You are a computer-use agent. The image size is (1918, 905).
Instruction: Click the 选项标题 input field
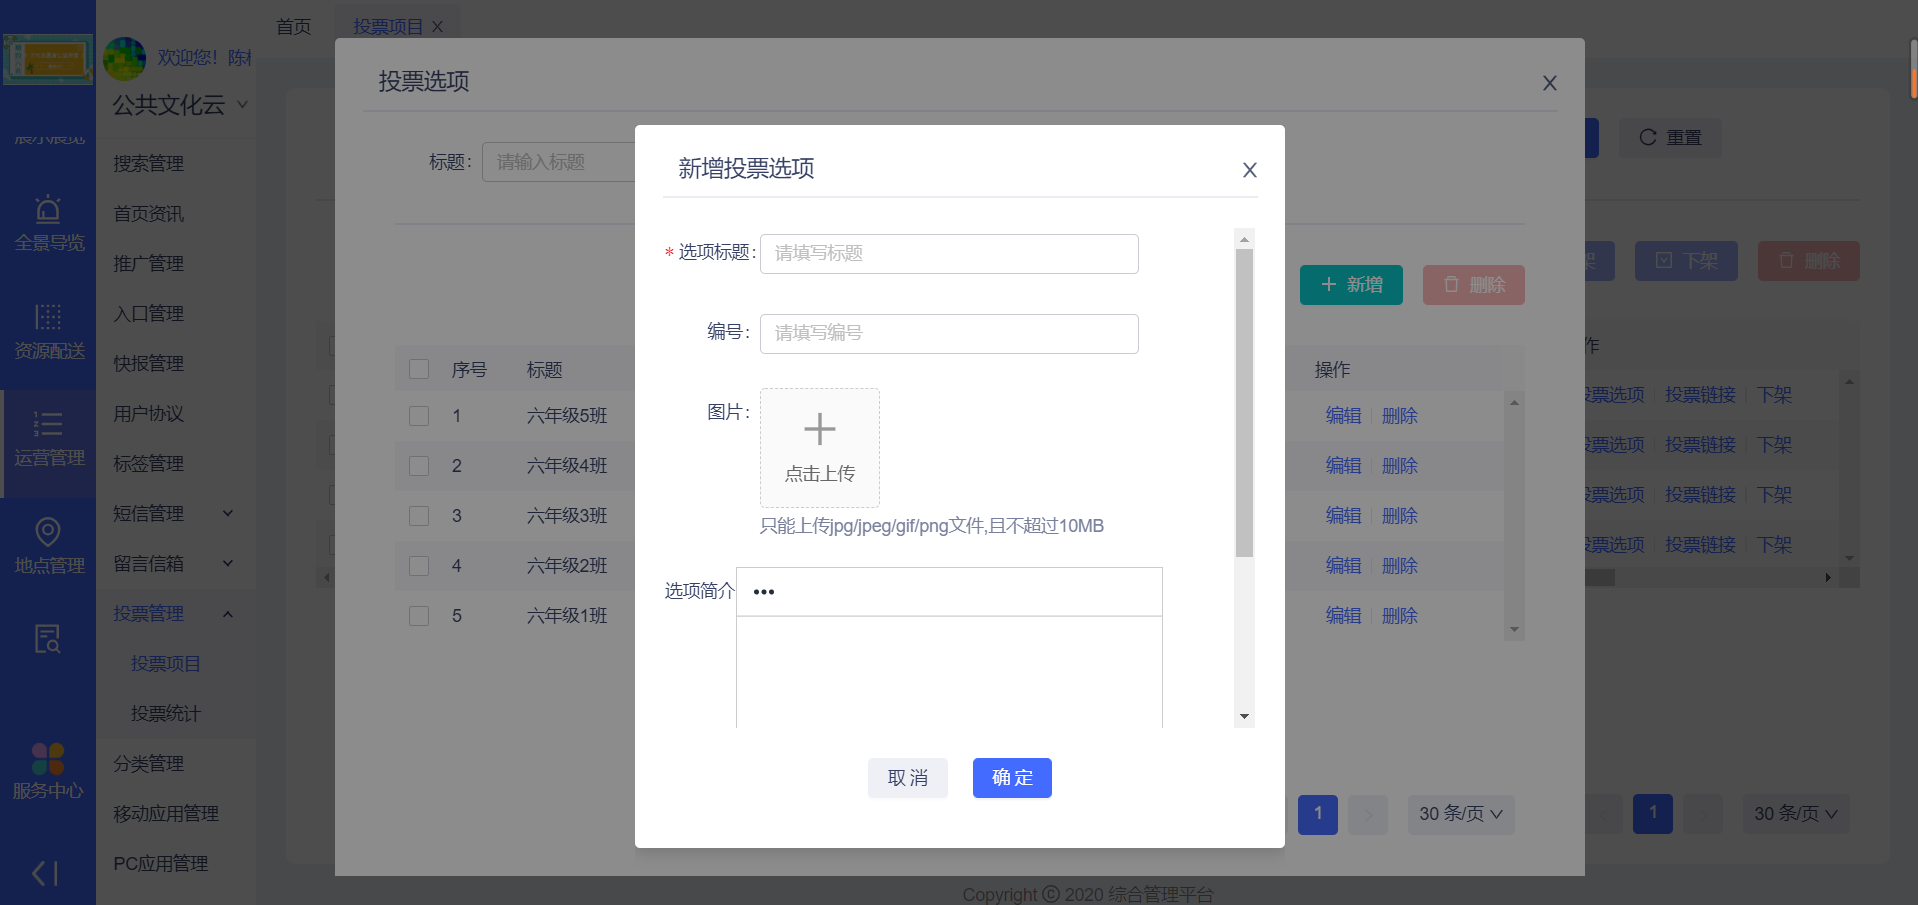(x=949, y=254)
